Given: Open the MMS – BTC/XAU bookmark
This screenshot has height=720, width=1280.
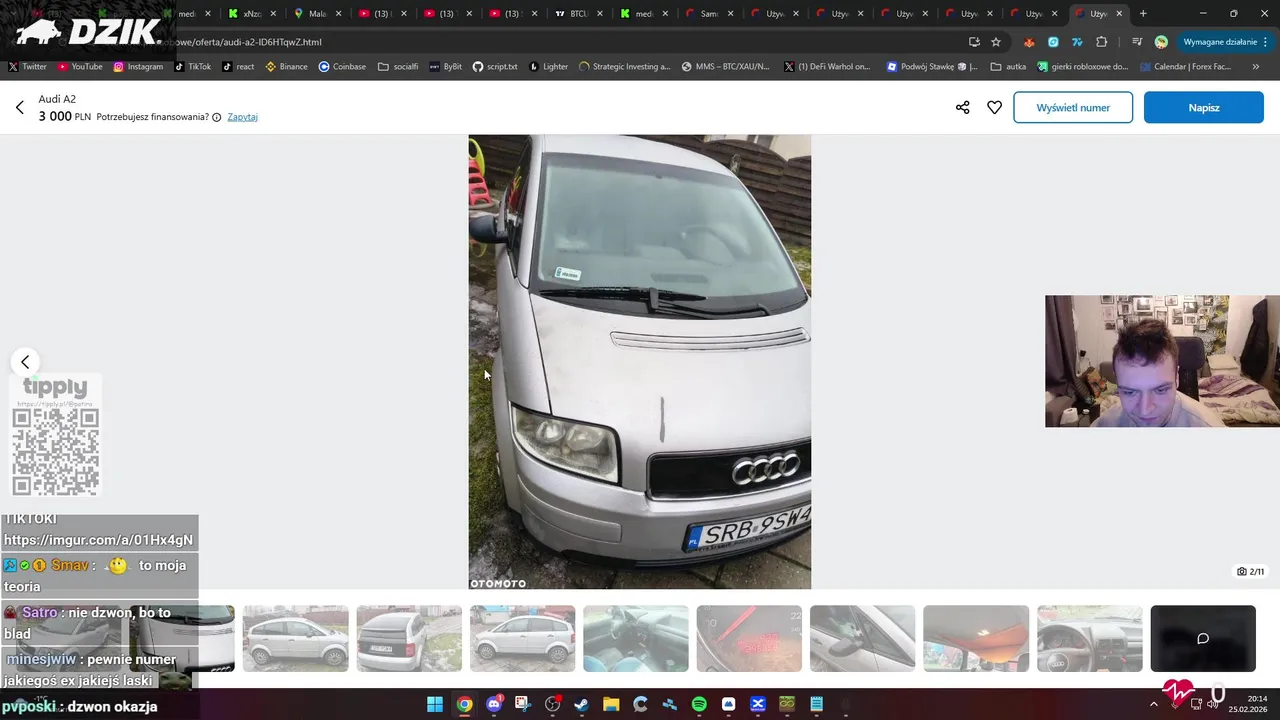Looking at the screenshot, I should click(726, 67).
